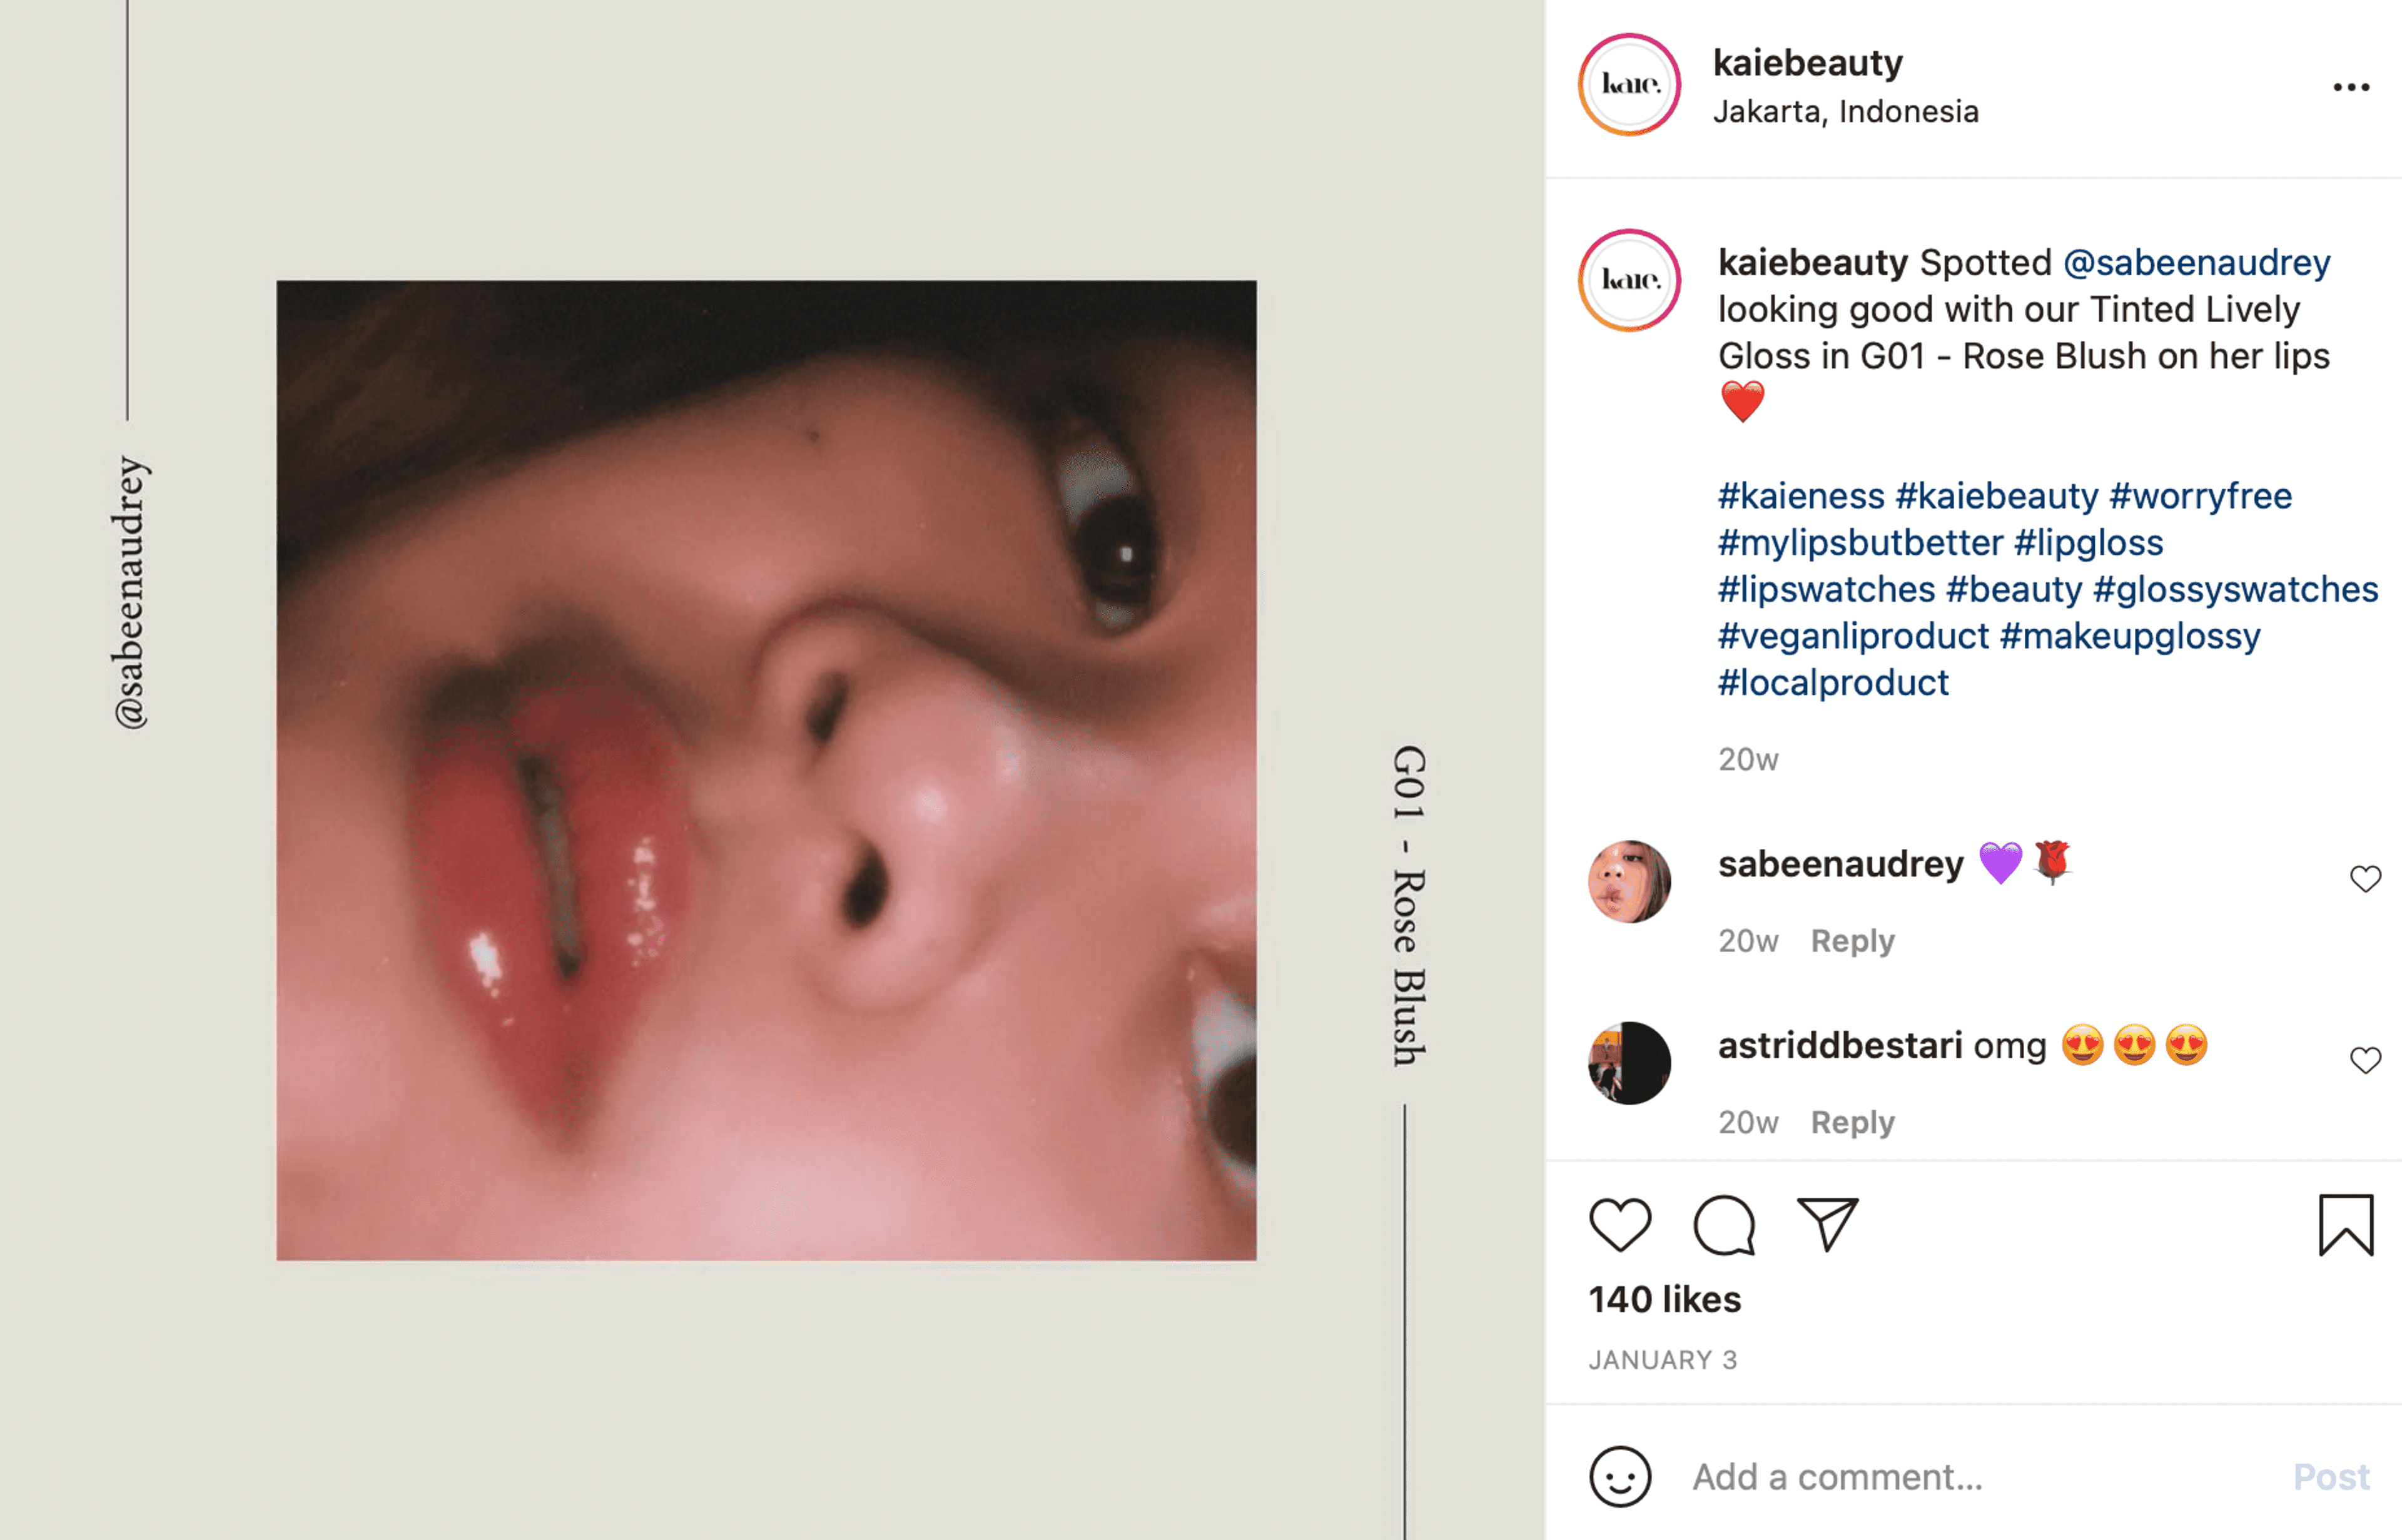Image resolution: width=2402 pixels, height=1540 pixels.
Task: Like sabeenaudrey's comment
Action: point(2365,879)
